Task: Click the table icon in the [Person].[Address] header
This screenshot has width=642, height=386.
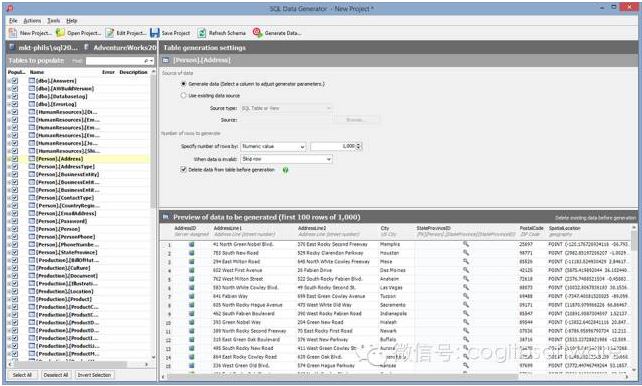Action: click(x=166, y=60)
